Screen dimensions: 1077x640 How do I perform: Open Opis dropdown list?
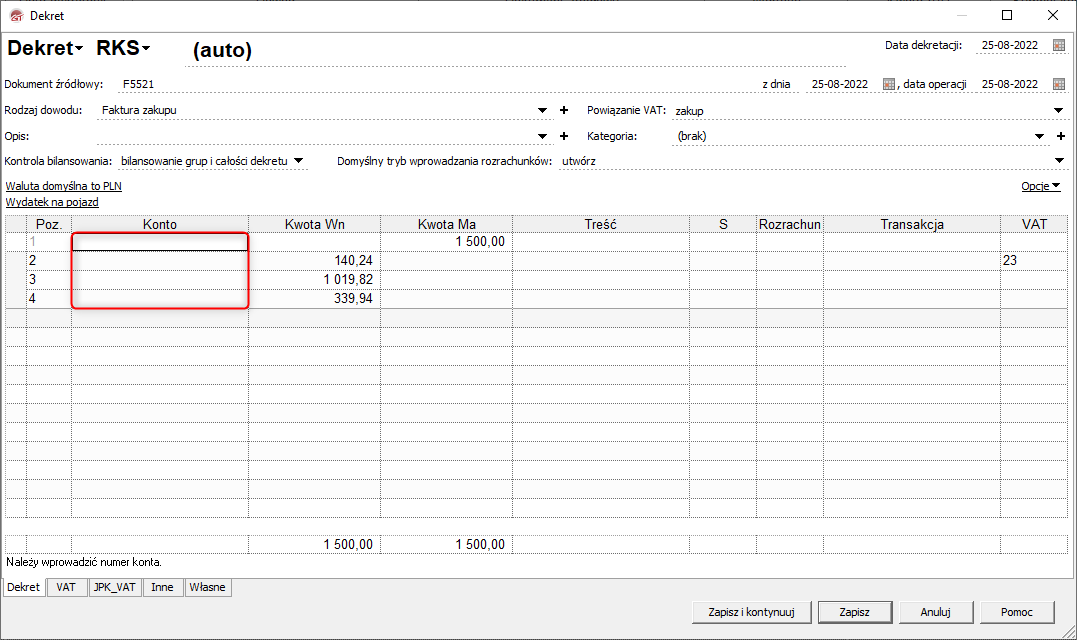[x=542, y=137]
